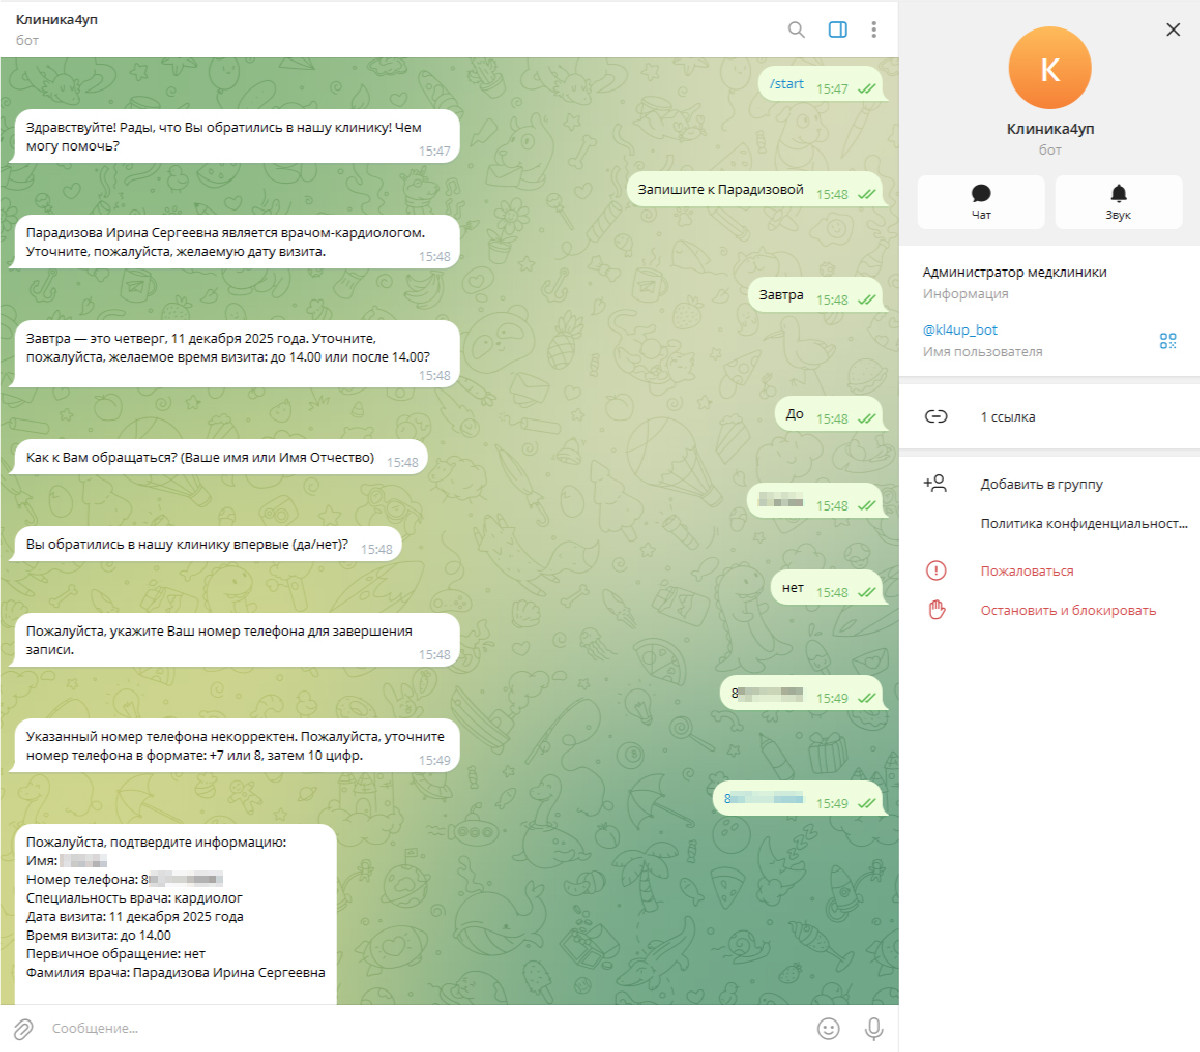This screenshot has width=1200, height=1052.
Task: Click the Клиника4уп orange avatar
Action: [x=1050, y=68]
